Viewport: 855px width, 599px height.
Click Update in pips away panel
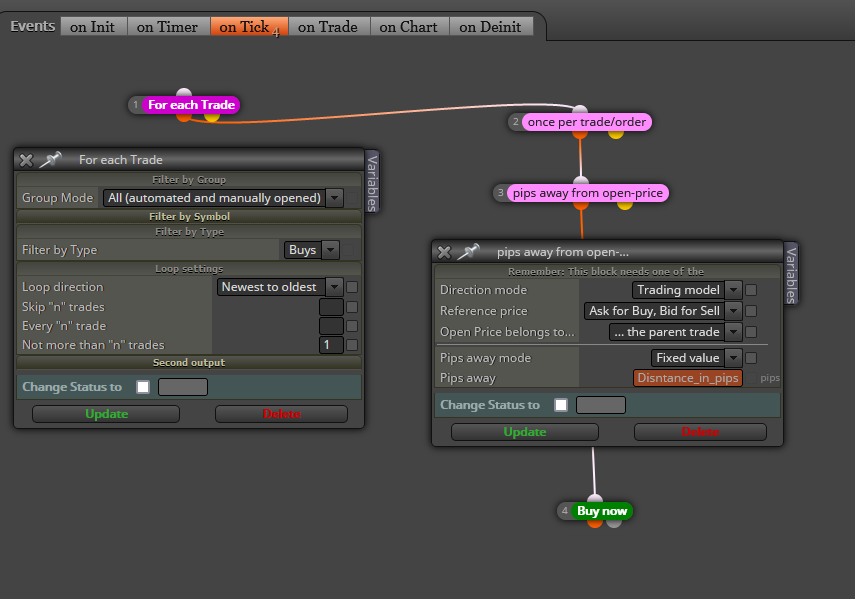525,432
